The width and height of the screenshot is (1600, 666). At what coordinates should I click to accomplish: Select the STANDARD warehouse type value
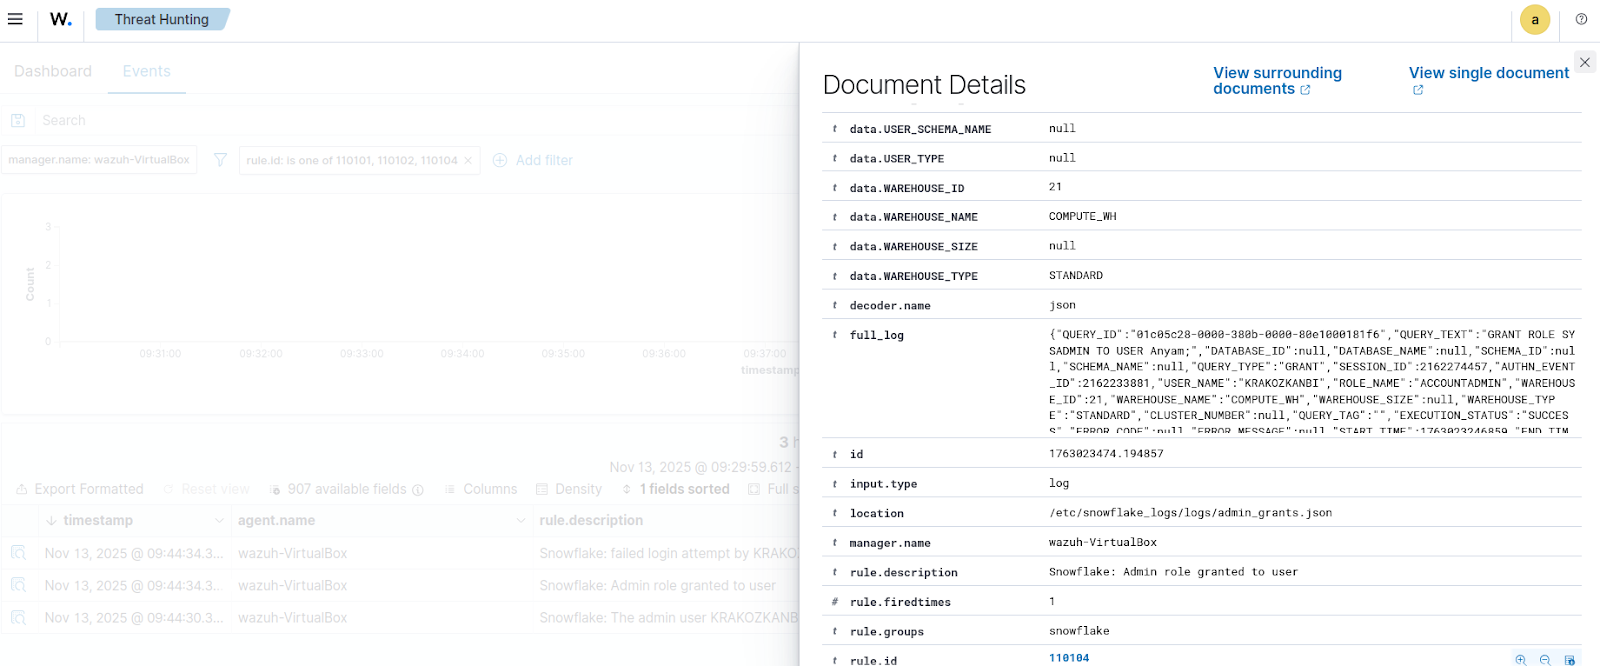click(x=1076, y=275)
